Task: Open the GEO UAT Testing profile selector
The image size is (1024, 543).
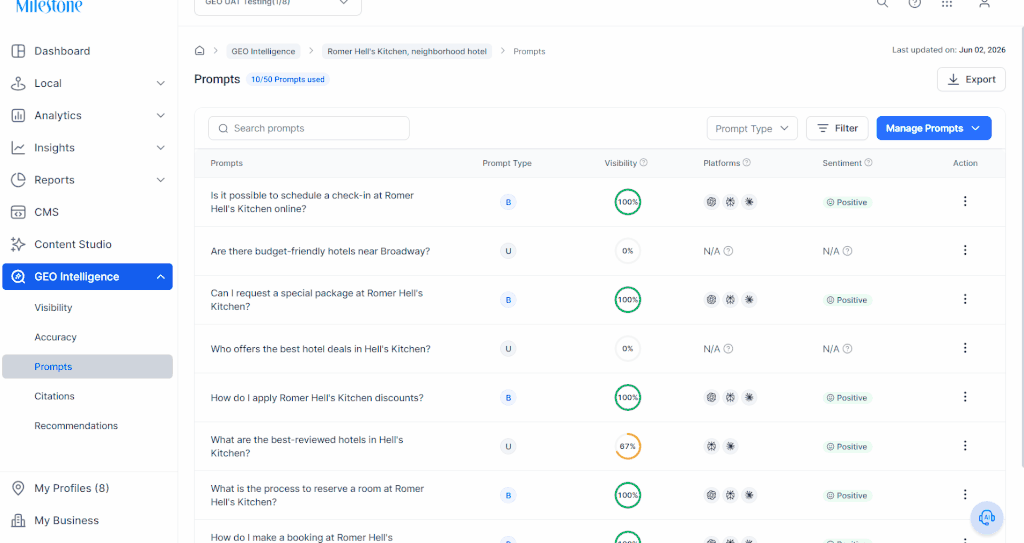Action: point(278,5)
